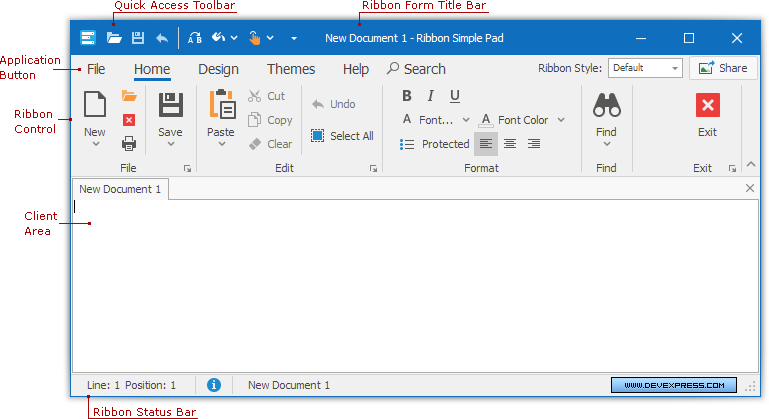Click the Font Color letter A icon

pyautogui.click(x=485, y=120)
